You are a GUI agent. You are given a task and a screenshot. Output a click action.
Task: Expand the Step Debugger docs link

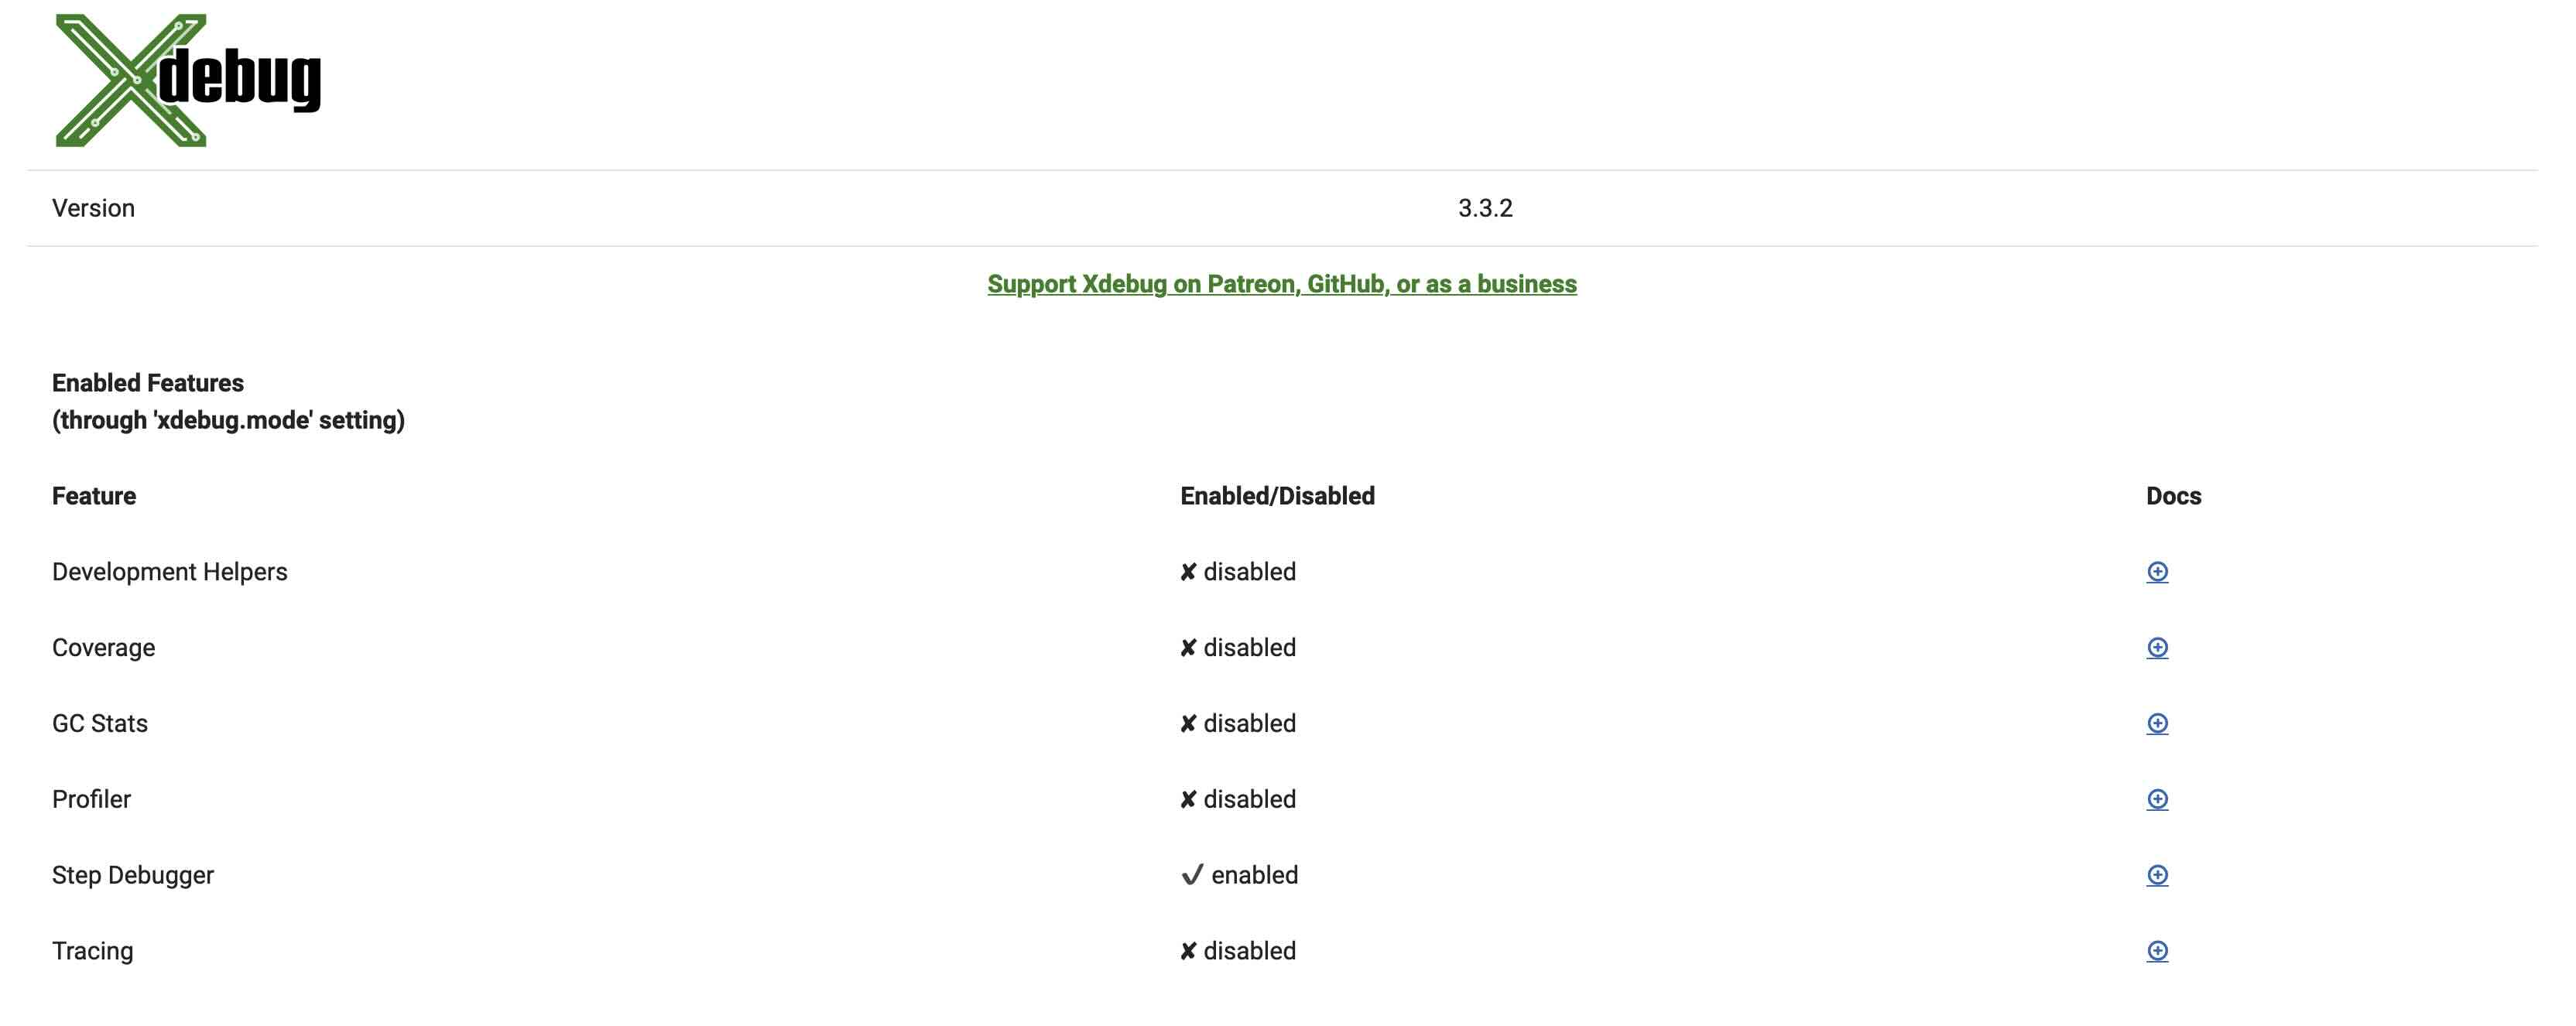tap(2157, 875)
